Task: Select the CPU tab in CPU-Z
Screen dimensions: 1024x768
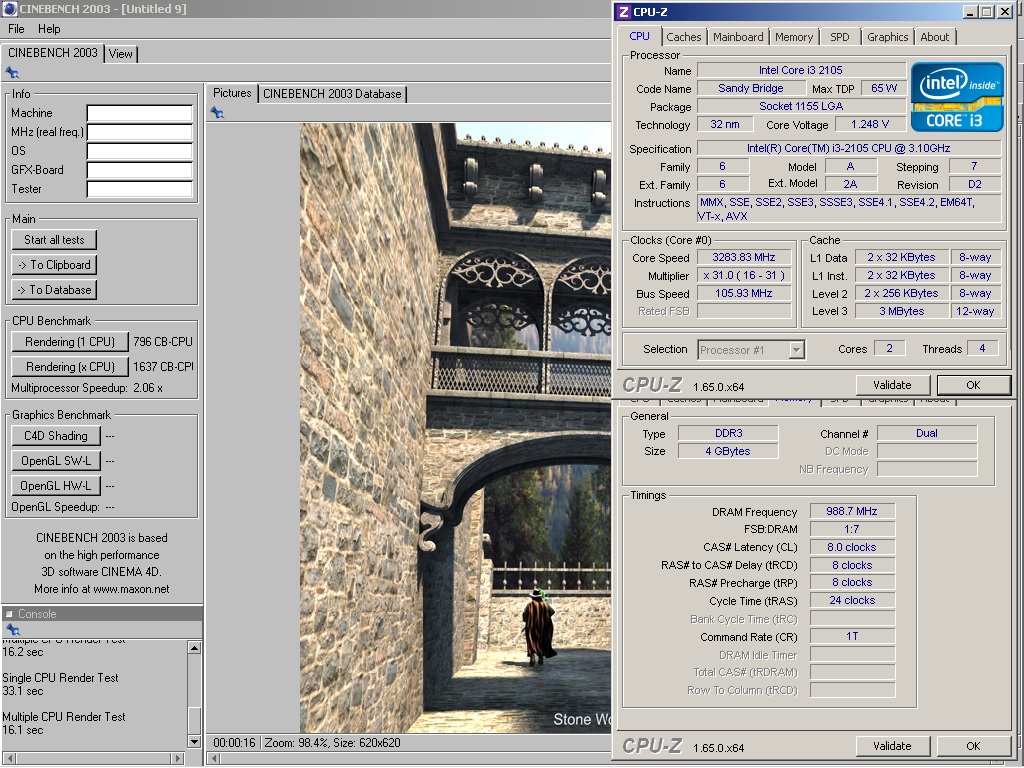Action: tap(639, 37)
